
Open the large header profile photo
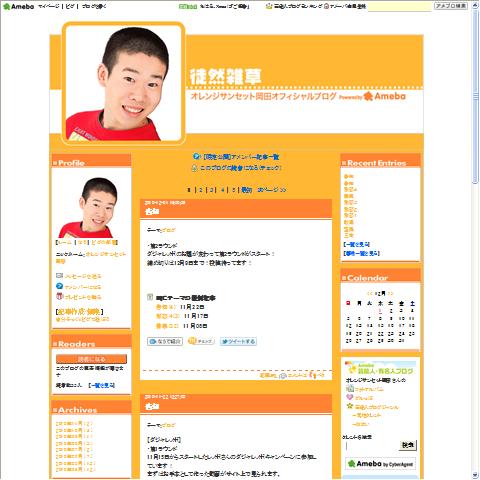pyautogui.click(x=123, y=84)
